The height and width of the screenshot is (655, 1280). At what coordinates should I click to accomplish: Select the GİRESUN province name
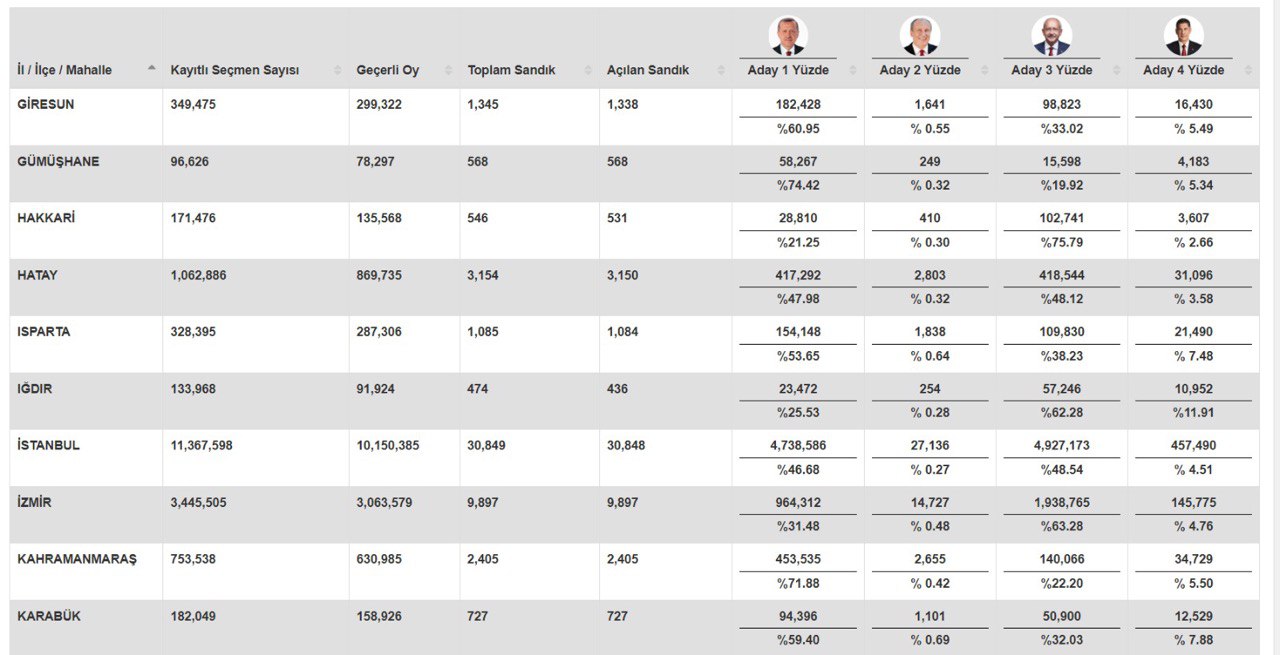click(45, 104)
